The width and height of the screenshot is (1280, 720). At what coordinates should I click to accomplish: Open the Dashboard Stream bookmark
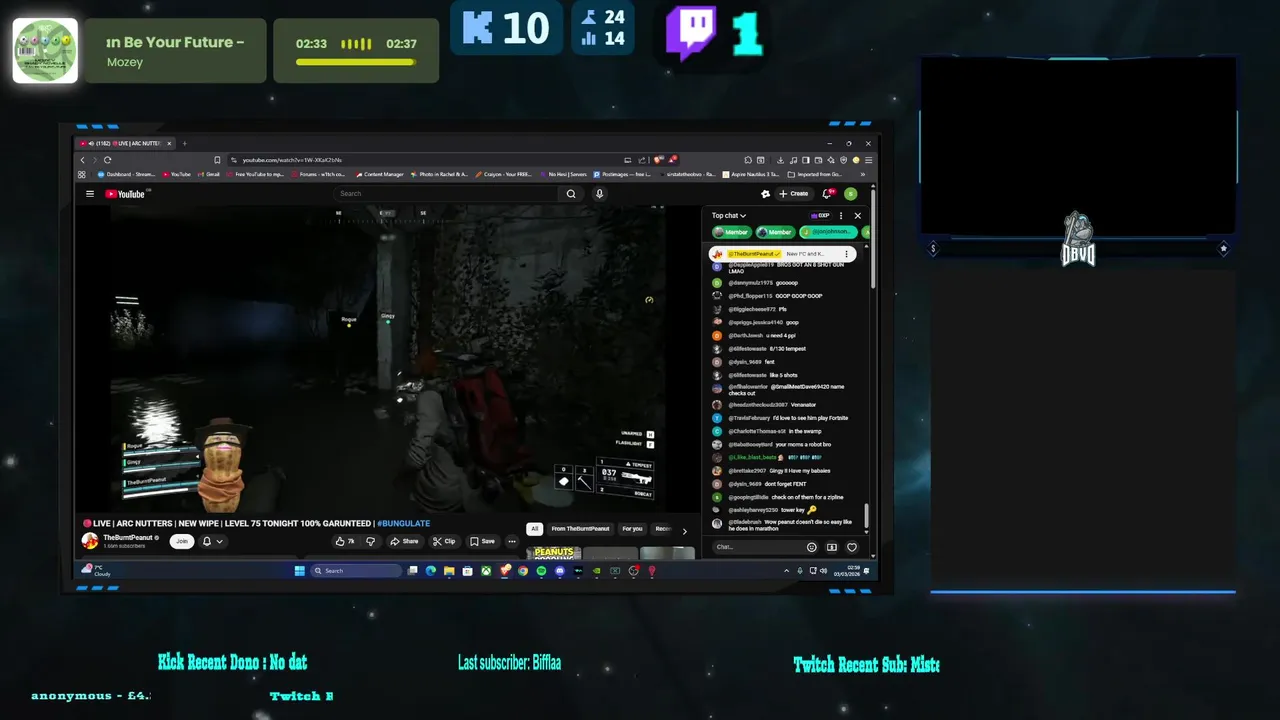click(127, 174)
